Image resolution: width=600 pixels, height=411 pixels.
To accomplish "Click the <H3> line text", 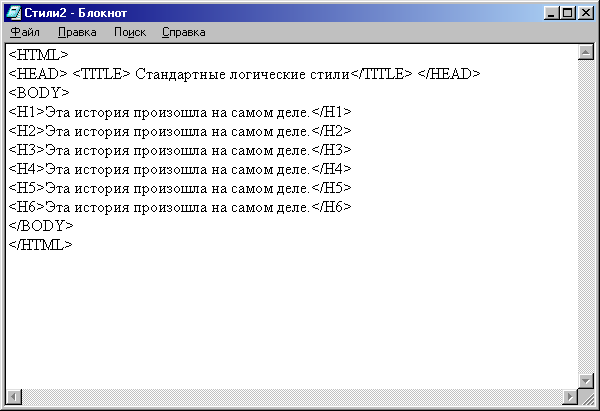I will [x=180, y=150].
